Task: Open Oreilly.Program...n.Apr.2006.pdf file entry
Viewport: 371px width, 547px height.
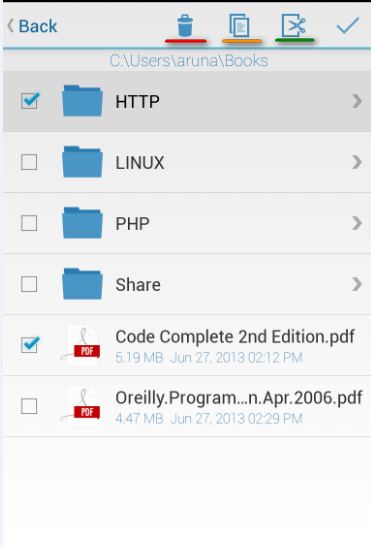Action: [x=187, y=406]
